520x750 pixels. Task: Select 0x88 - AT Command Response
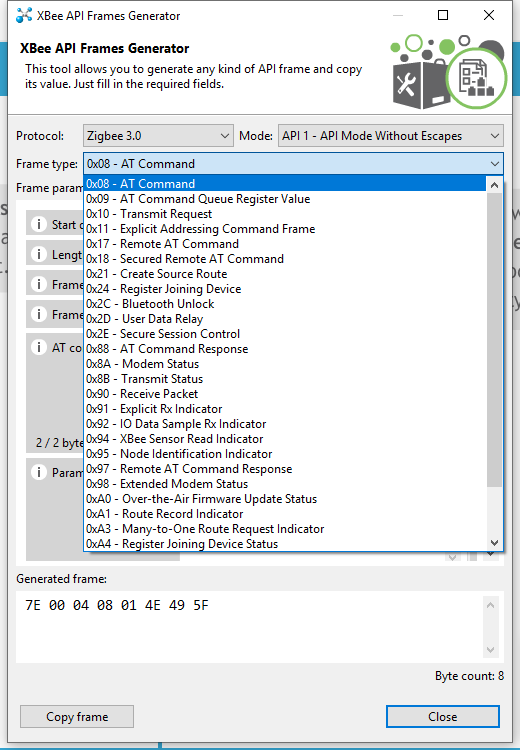tap(285, 349)
